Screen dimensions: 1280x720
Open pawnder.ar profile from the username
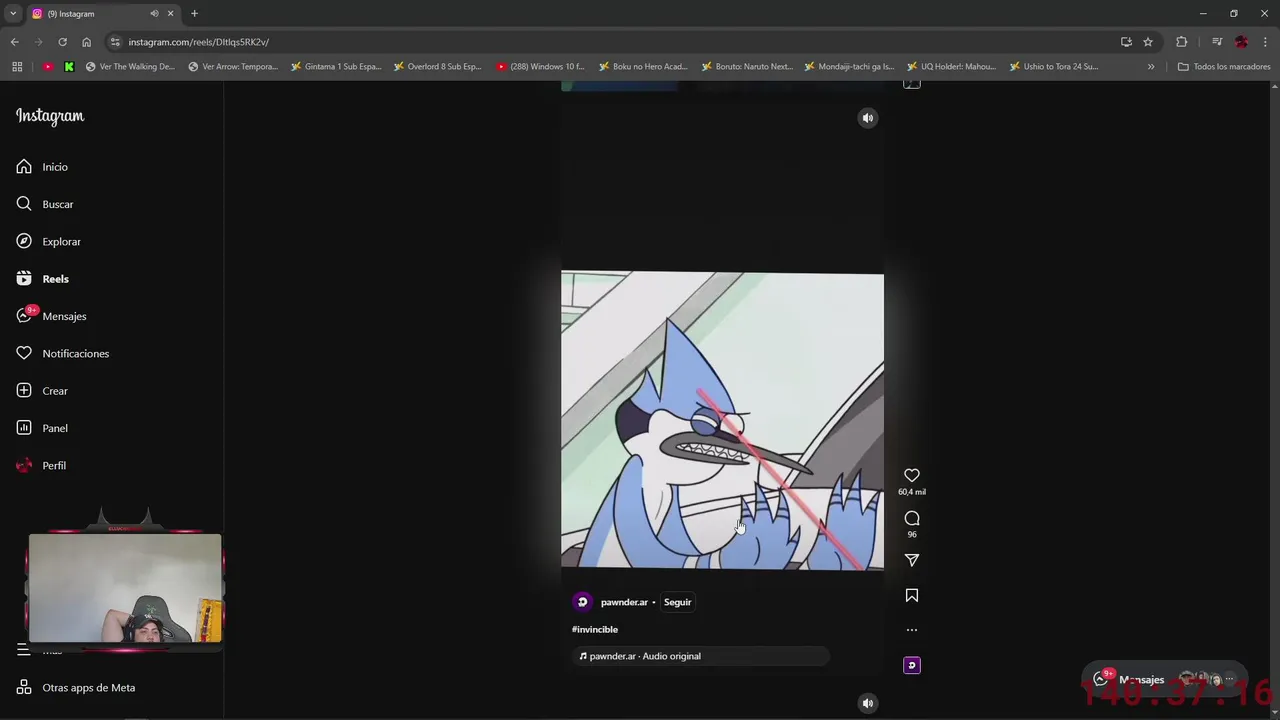click(624, 602)
